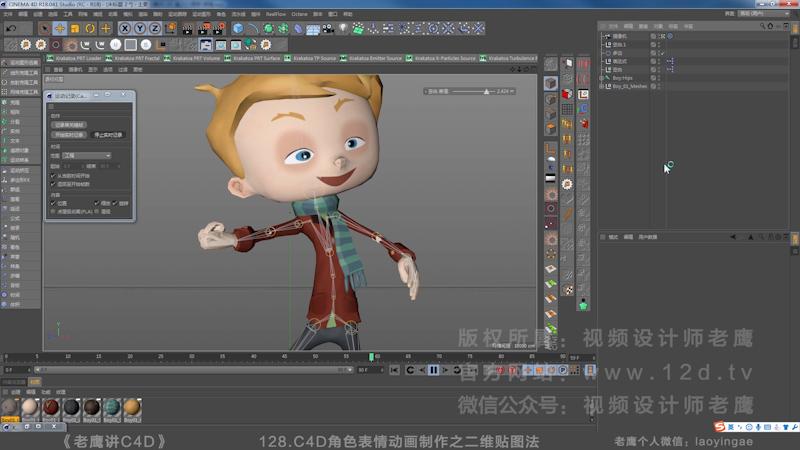Click the Undo arrow in the top toolbar
The width and height of the screenshot is (800, 450).
[11, 29]
